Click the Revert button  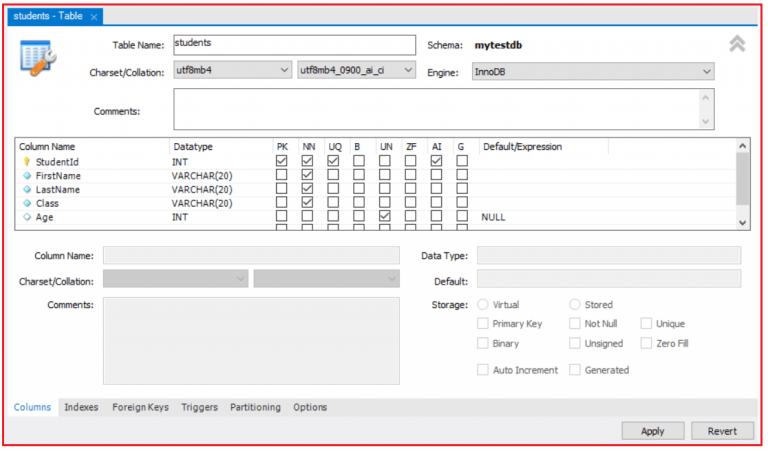click(722, 431)
